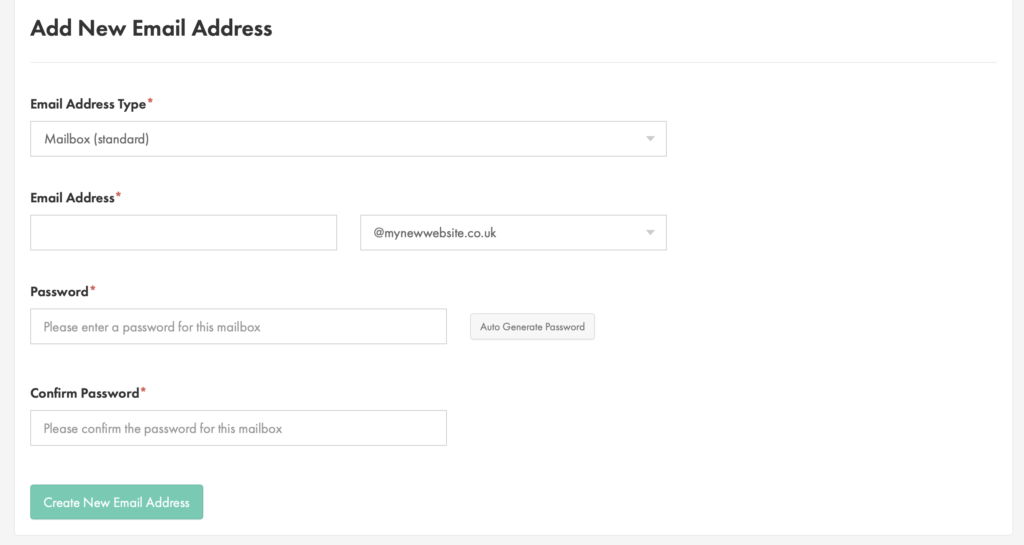Focus the mailbox password field
The height and width of the screenshot is (545, 1024).
tap(238, 326)
